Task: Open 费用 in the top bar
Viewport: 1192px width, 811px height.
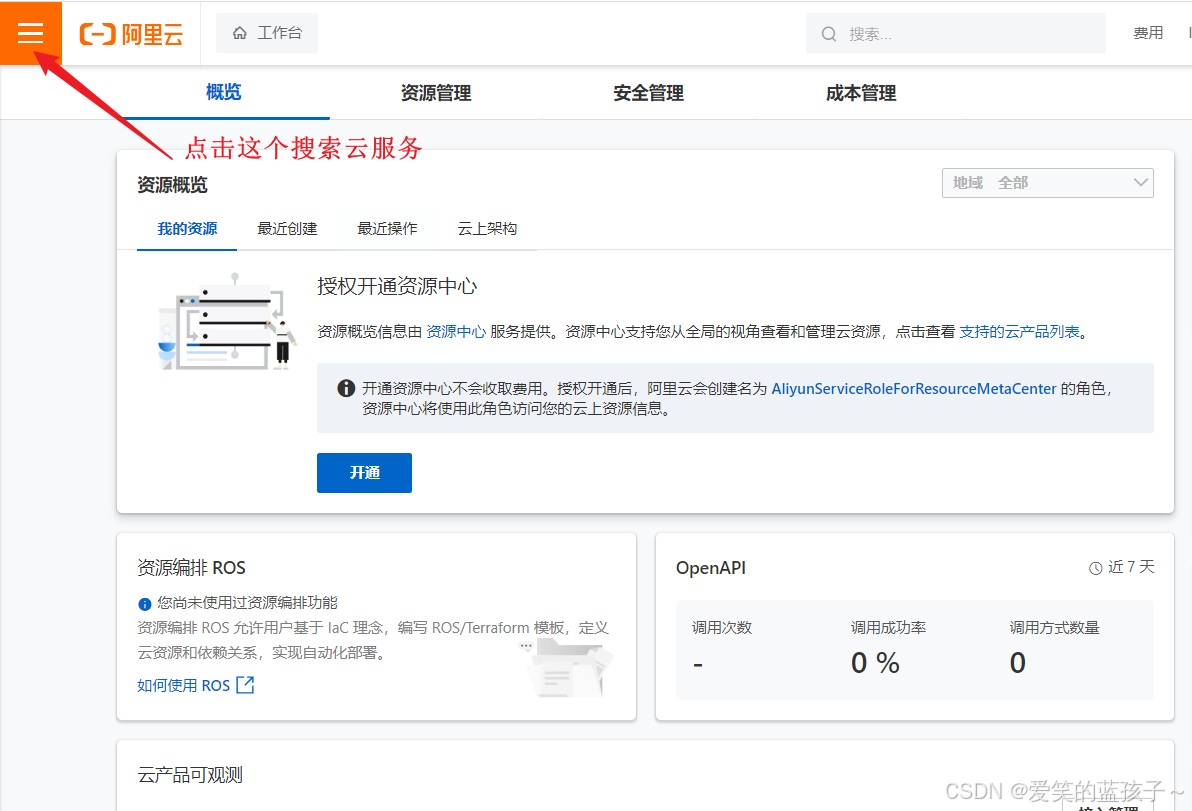Action: tap(1148, 32)
